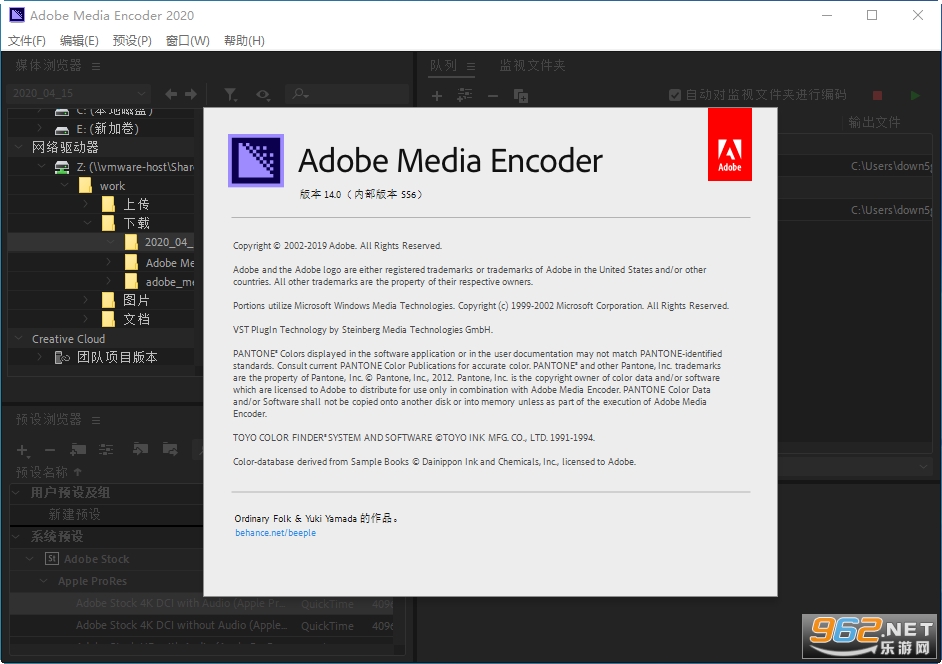
Task: Open the 预设(P) menu
Action: coord(132,40)
